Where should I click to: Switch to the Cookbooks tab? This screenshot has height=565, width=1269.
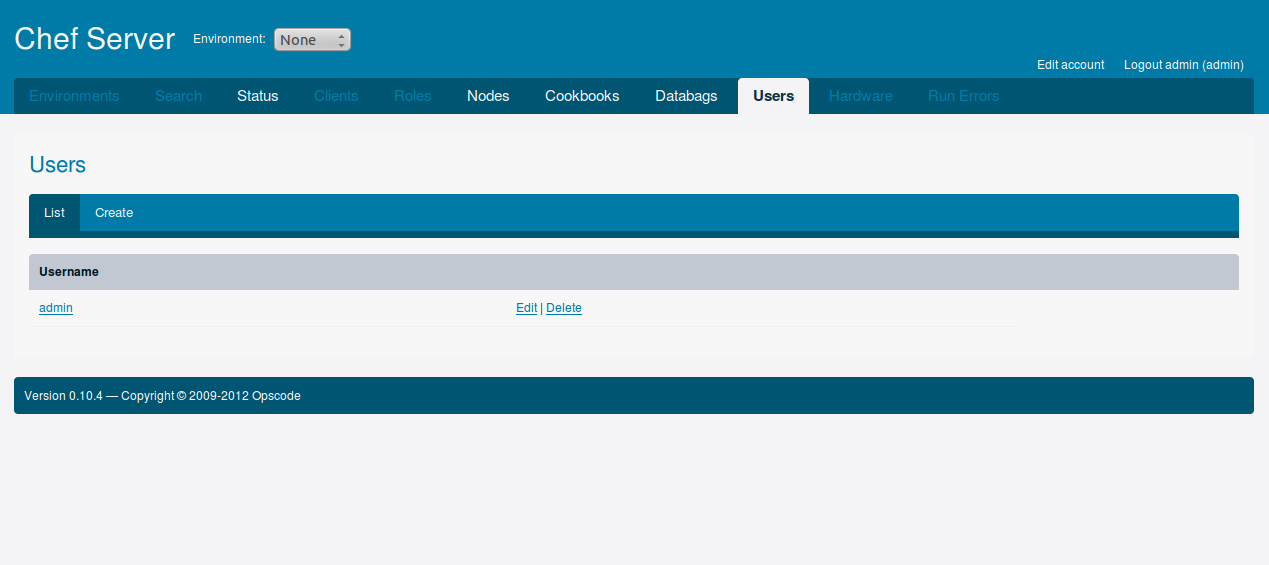[x=582, y=96]
